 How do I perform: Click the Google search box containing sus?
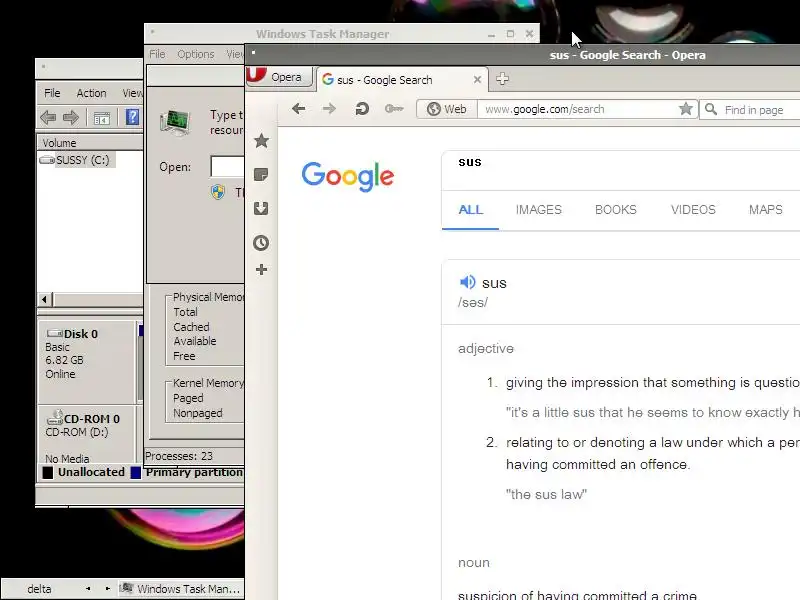click(620, 170)
